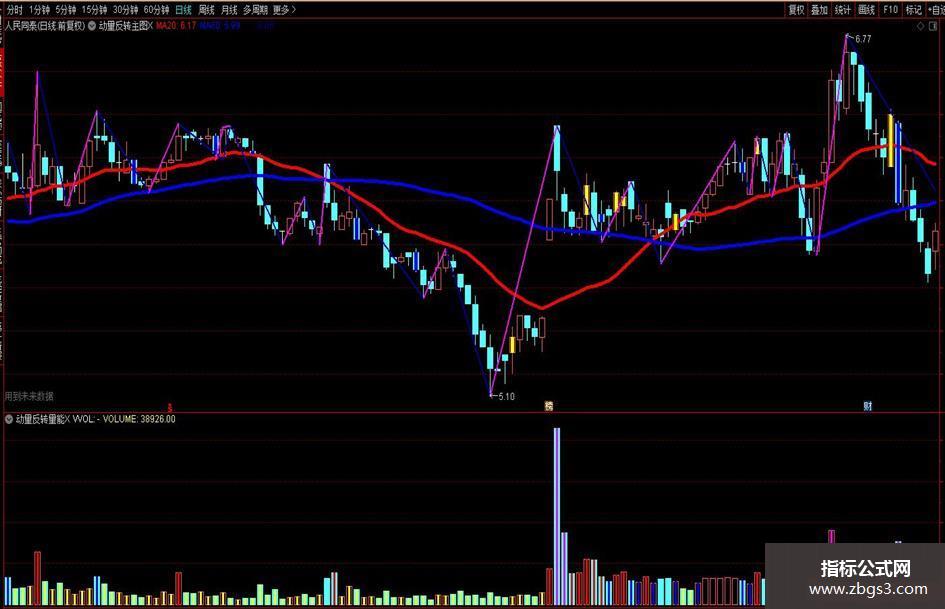
Task: Click the 用到未来数据 warning text
Action: [x=29, y=396]
